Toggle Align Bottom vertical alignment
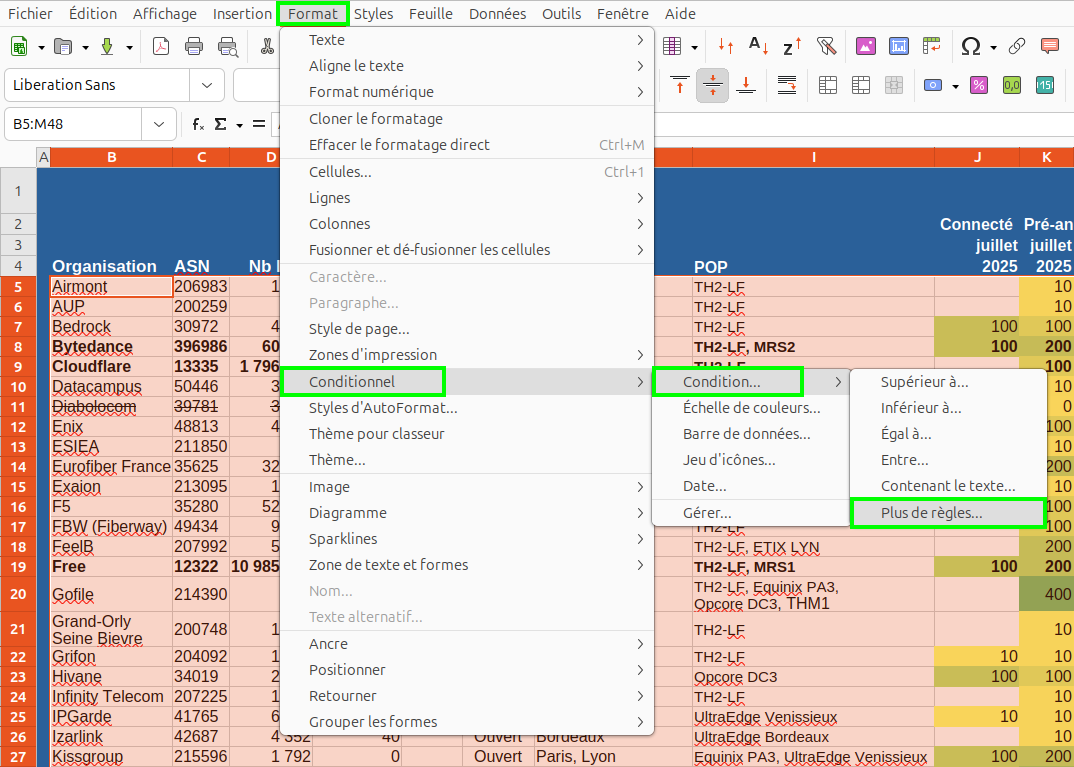Viewport: 1074px width, 767px height. 746,86
